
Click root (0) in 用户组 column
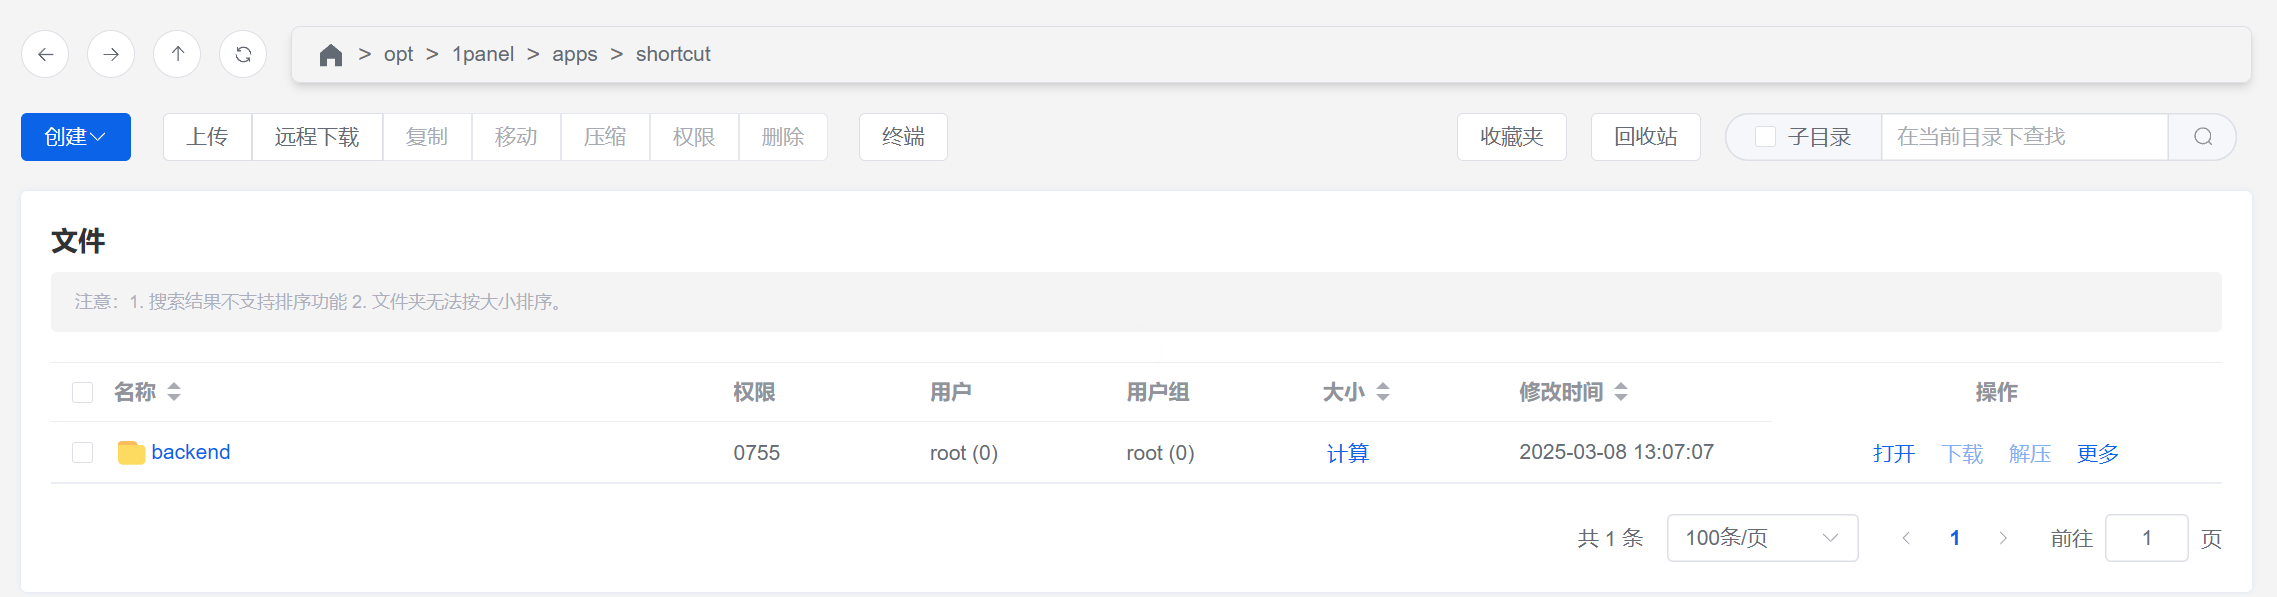[1160, 453]
